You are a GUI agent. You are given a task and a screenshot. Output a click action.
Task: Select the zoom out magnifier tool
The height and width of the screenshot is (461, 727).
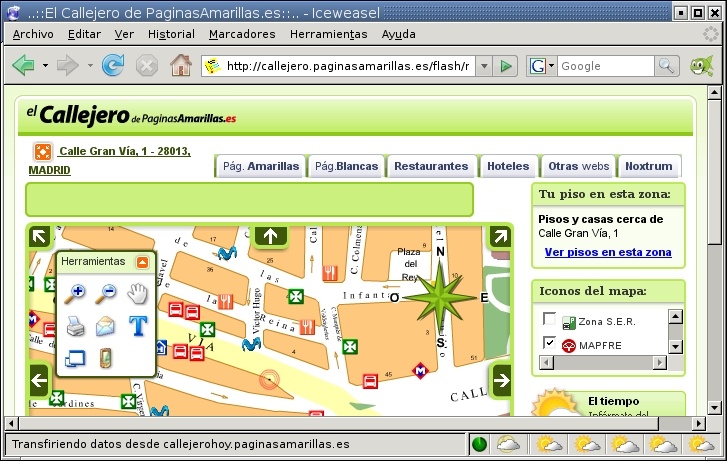coord(106,293)
